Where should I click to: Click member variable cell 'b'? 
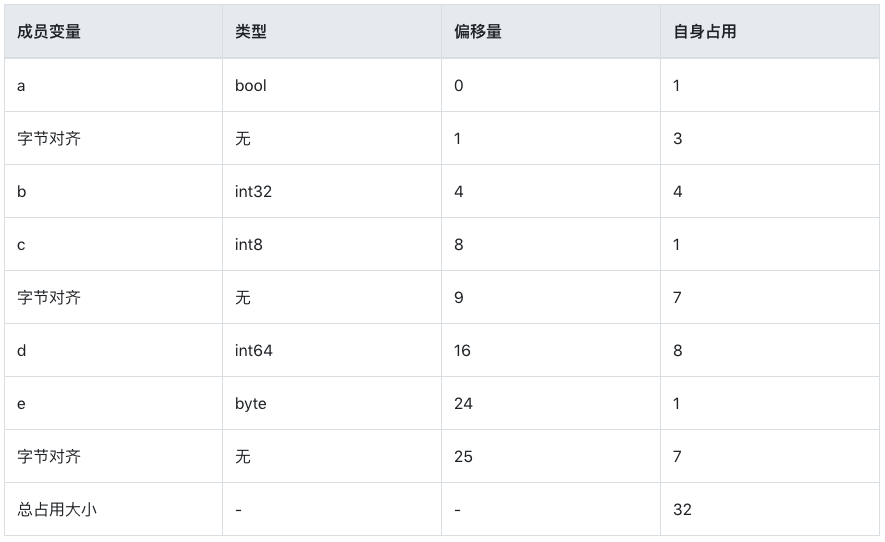[22, 192]
